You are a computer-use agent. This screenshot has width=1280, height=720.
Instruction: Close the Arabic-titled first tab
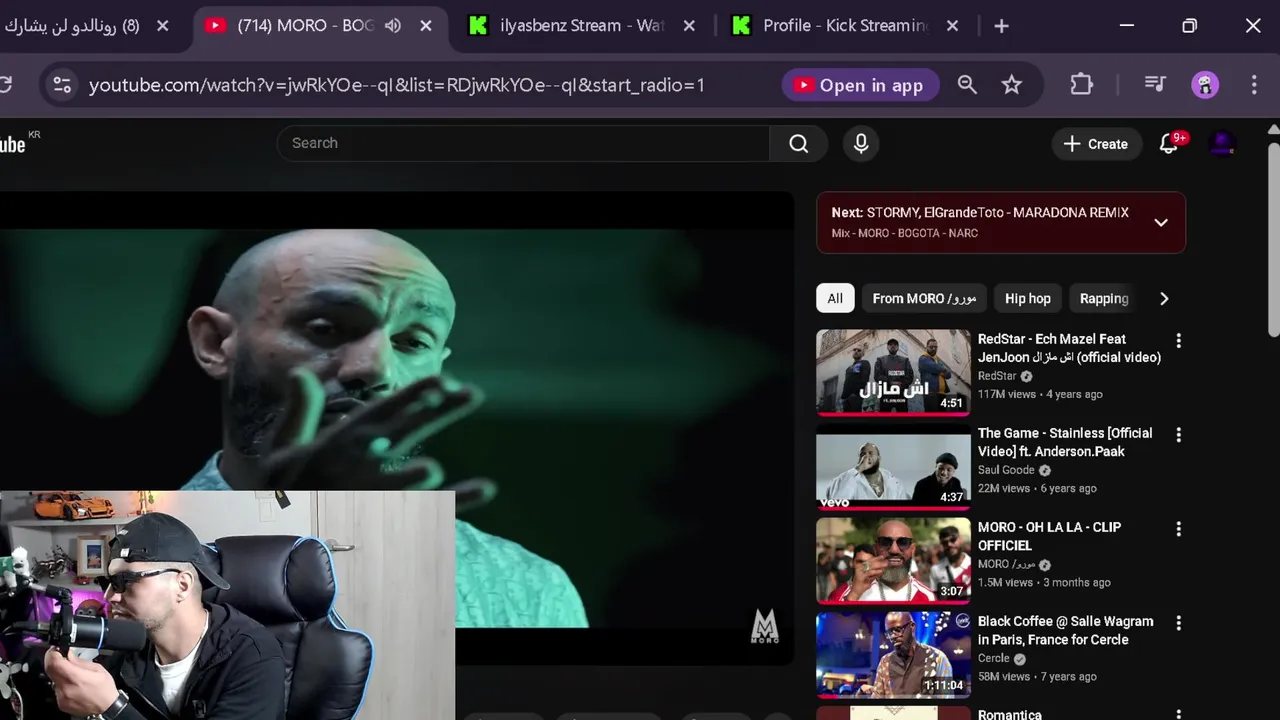163,26
